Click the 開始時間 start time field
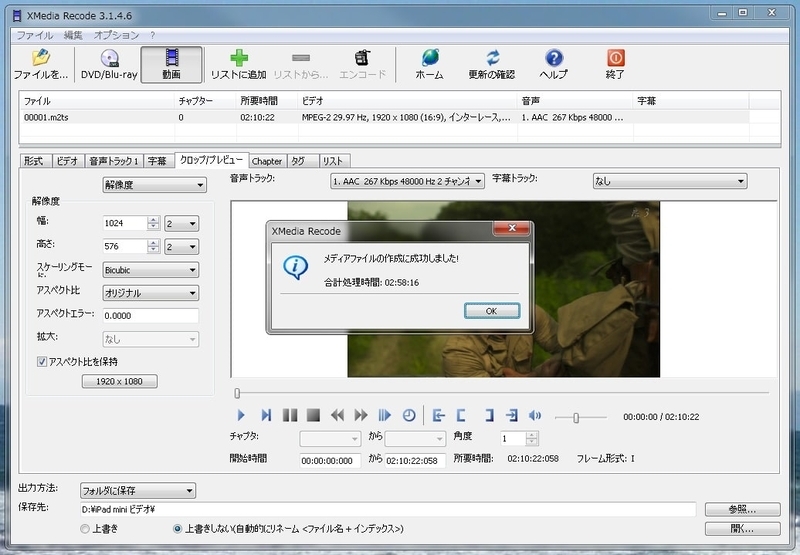The height and width of the screenshot is (555, 800). (330, 461)
